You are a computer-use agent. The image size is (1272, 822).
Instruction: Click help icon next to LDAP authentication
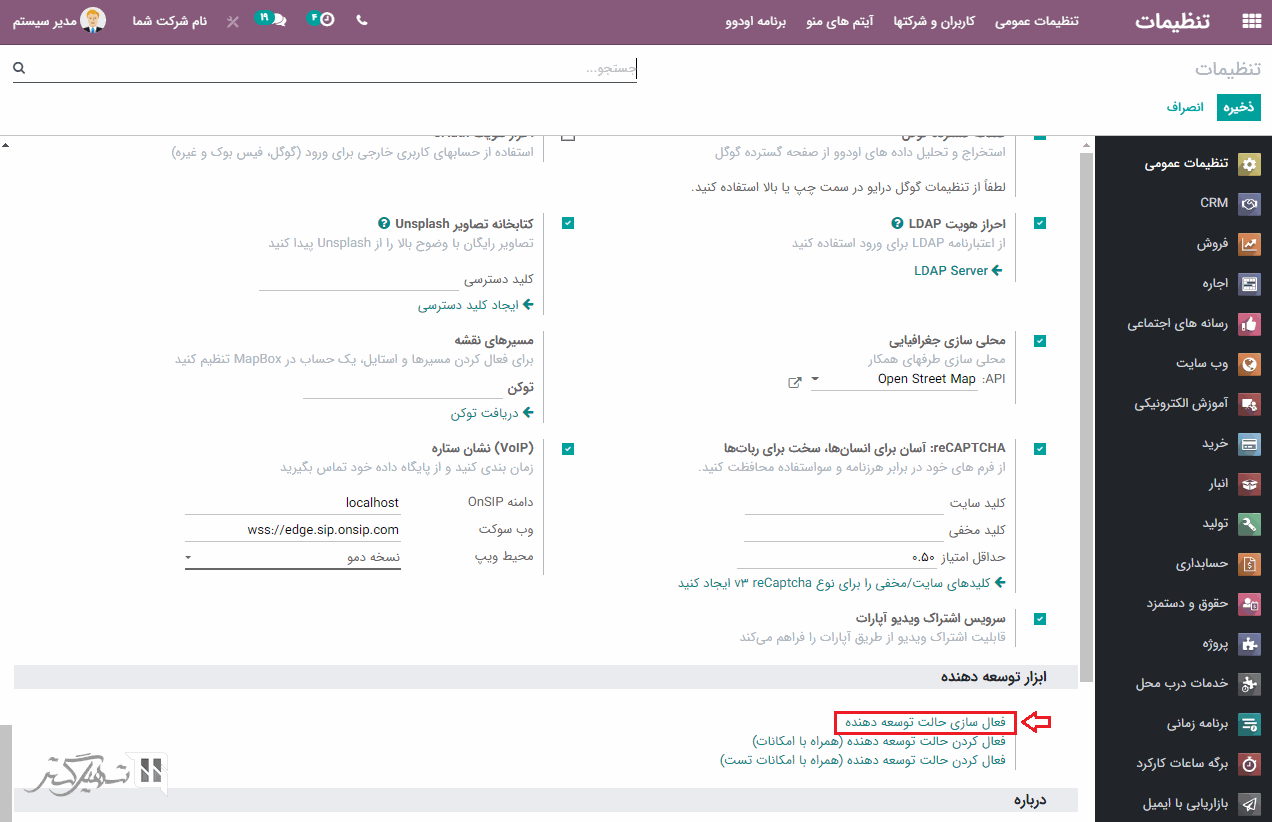pyautogui.click(x=897, y=224)
